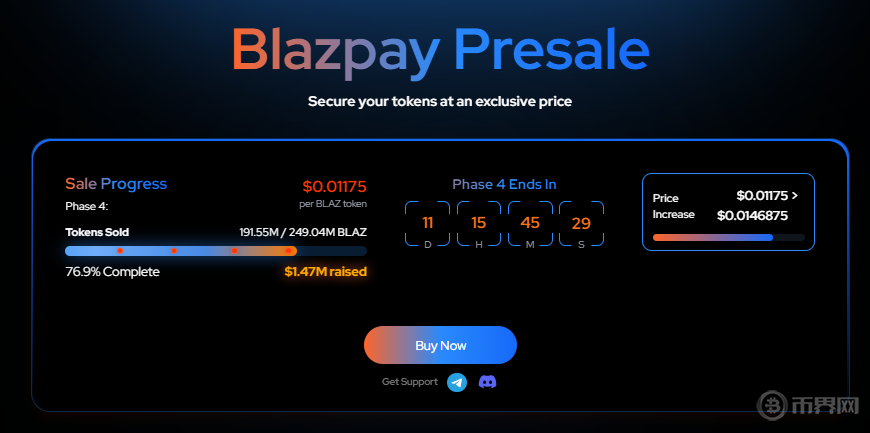Select the minutes countdown box
Viewport: 870px width, 433px height.
tap(530, 226)
